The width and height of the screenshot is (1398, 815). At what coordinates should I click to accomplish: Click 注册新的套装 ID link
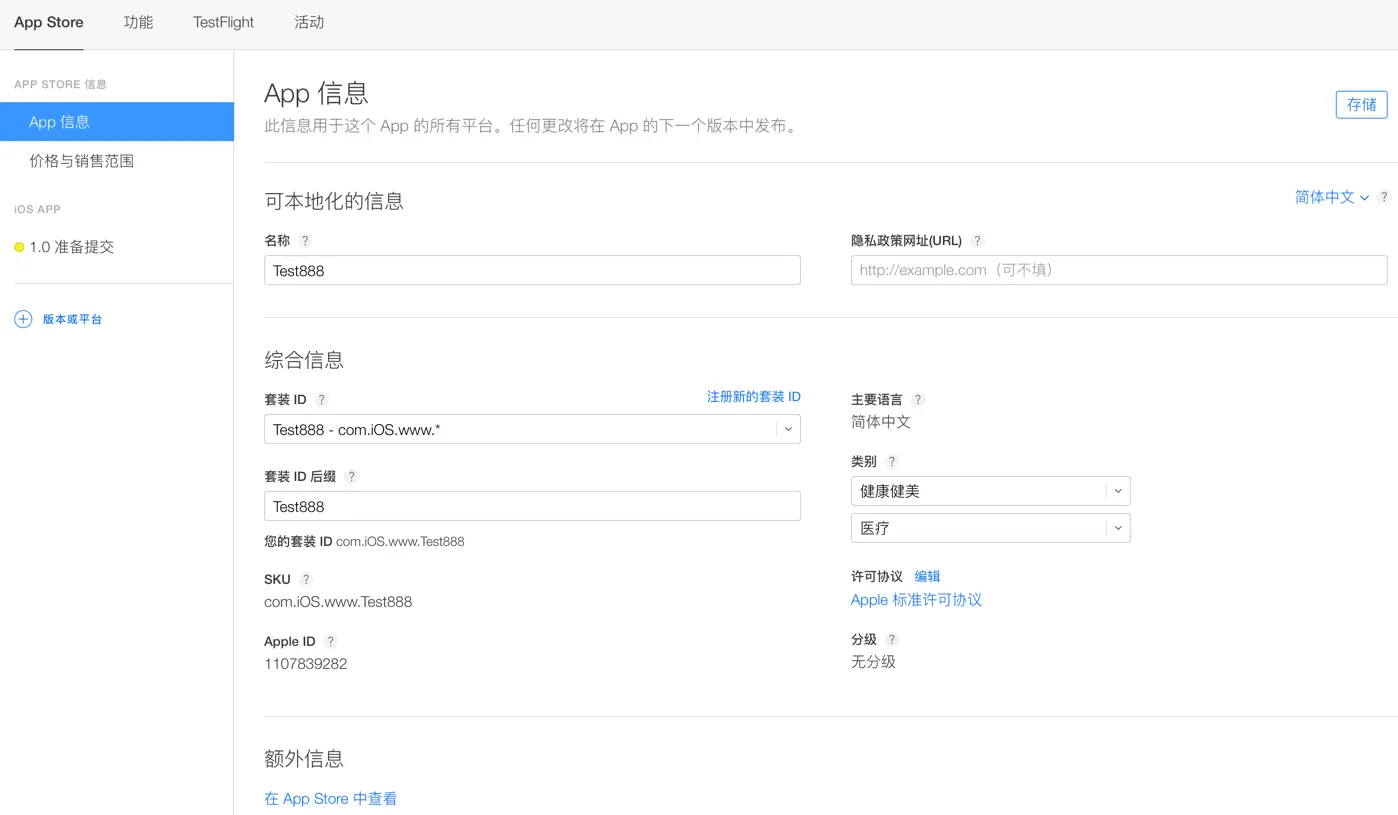point(754,397)
